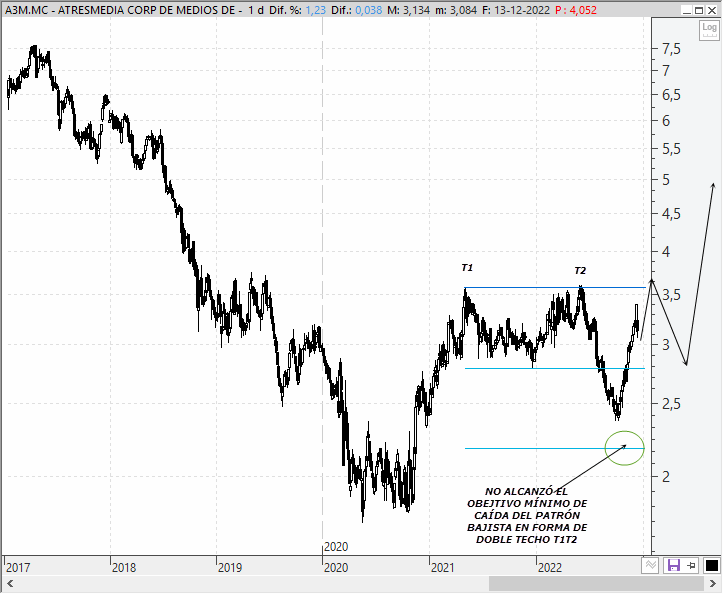The image size is (723, 594).
Task: Click the 2019 label on time axis
Action: pyautogui.click(x=230, y=567)
